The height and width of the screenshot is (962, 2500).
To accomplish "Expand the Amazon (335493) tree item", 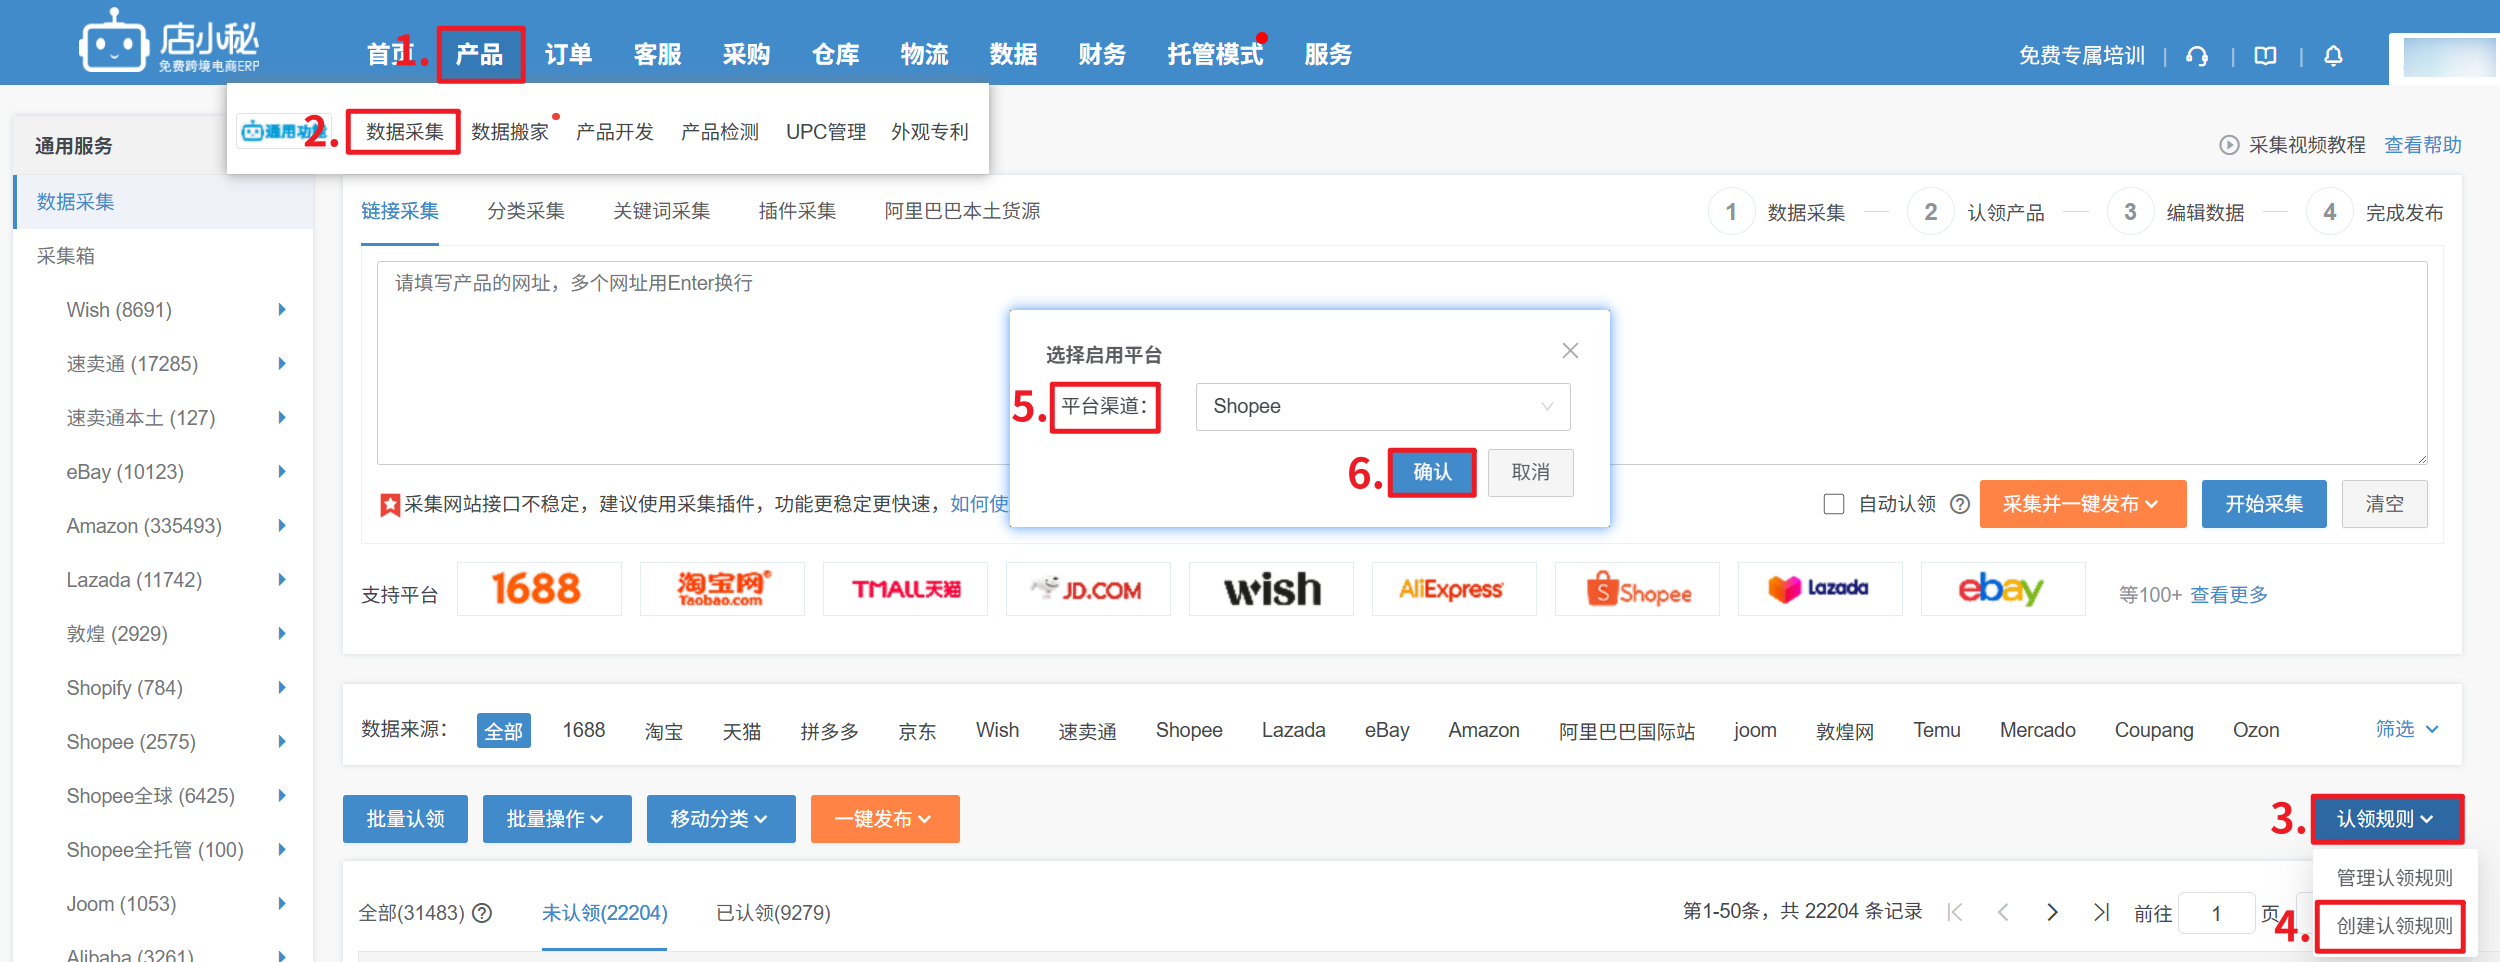I will 282,526.
